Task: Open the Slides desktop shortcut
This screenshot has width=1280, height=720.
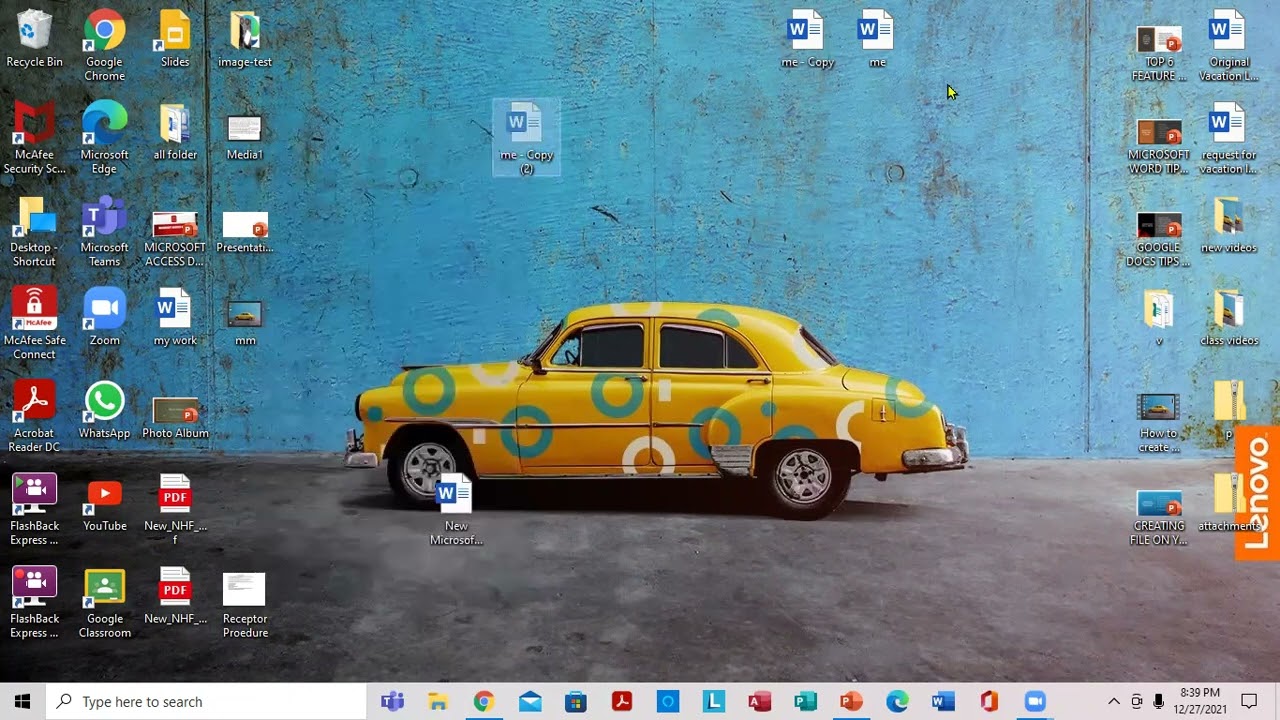Action: tap(175, 40)
